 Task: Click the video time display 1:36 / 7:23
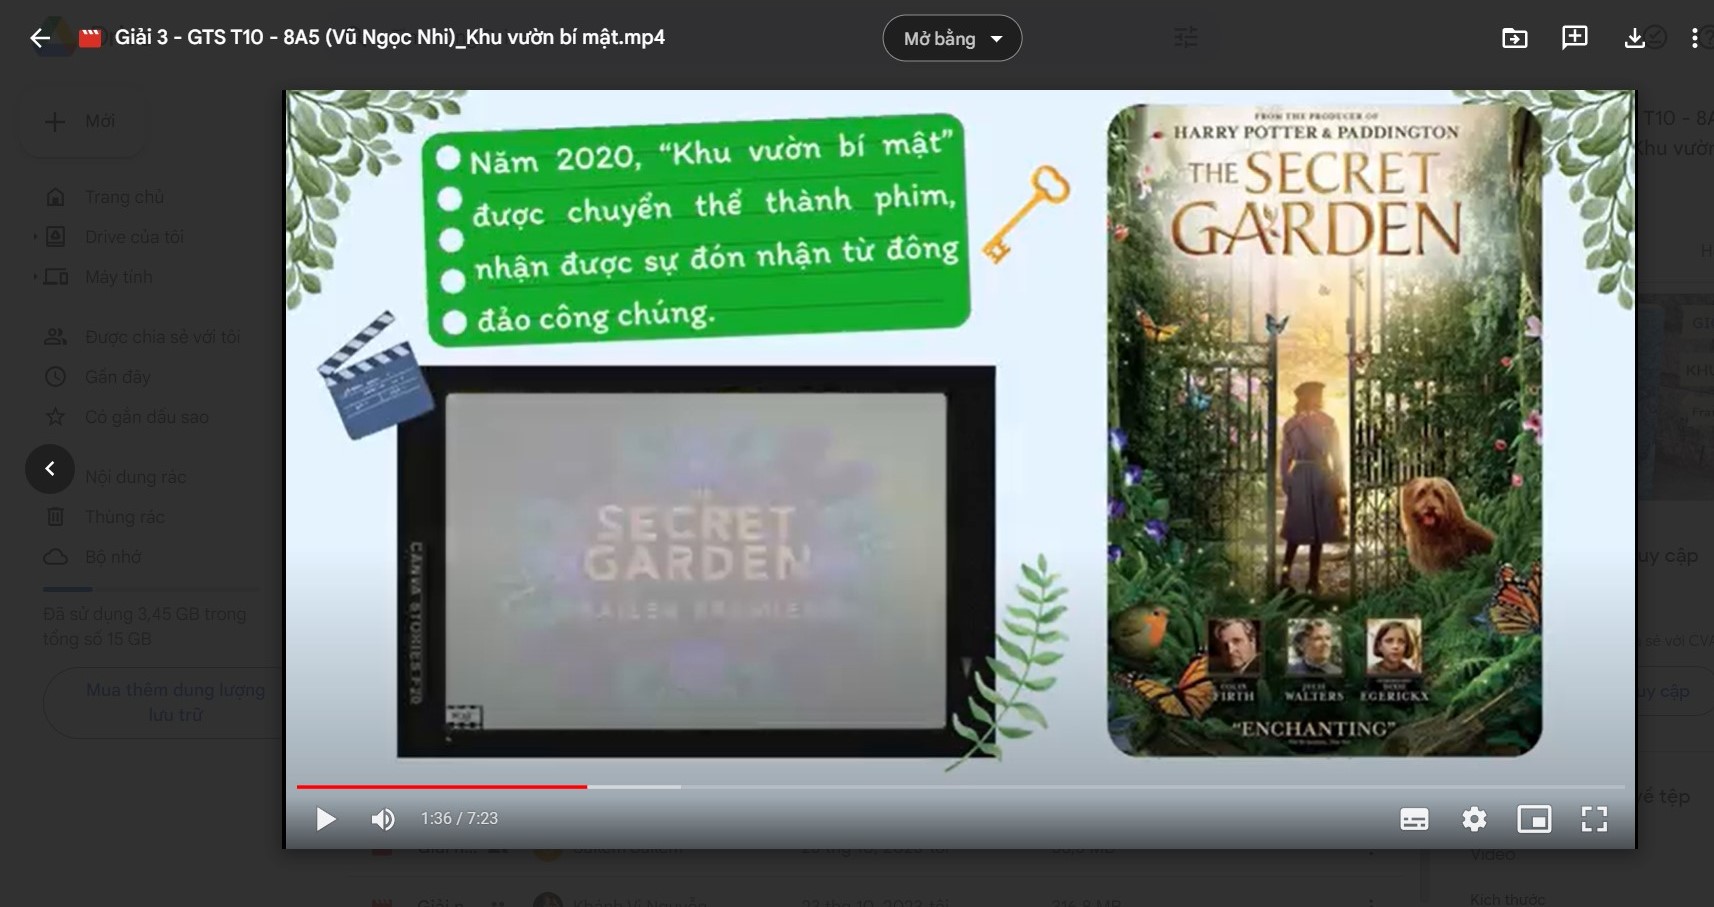coord(459,819)
